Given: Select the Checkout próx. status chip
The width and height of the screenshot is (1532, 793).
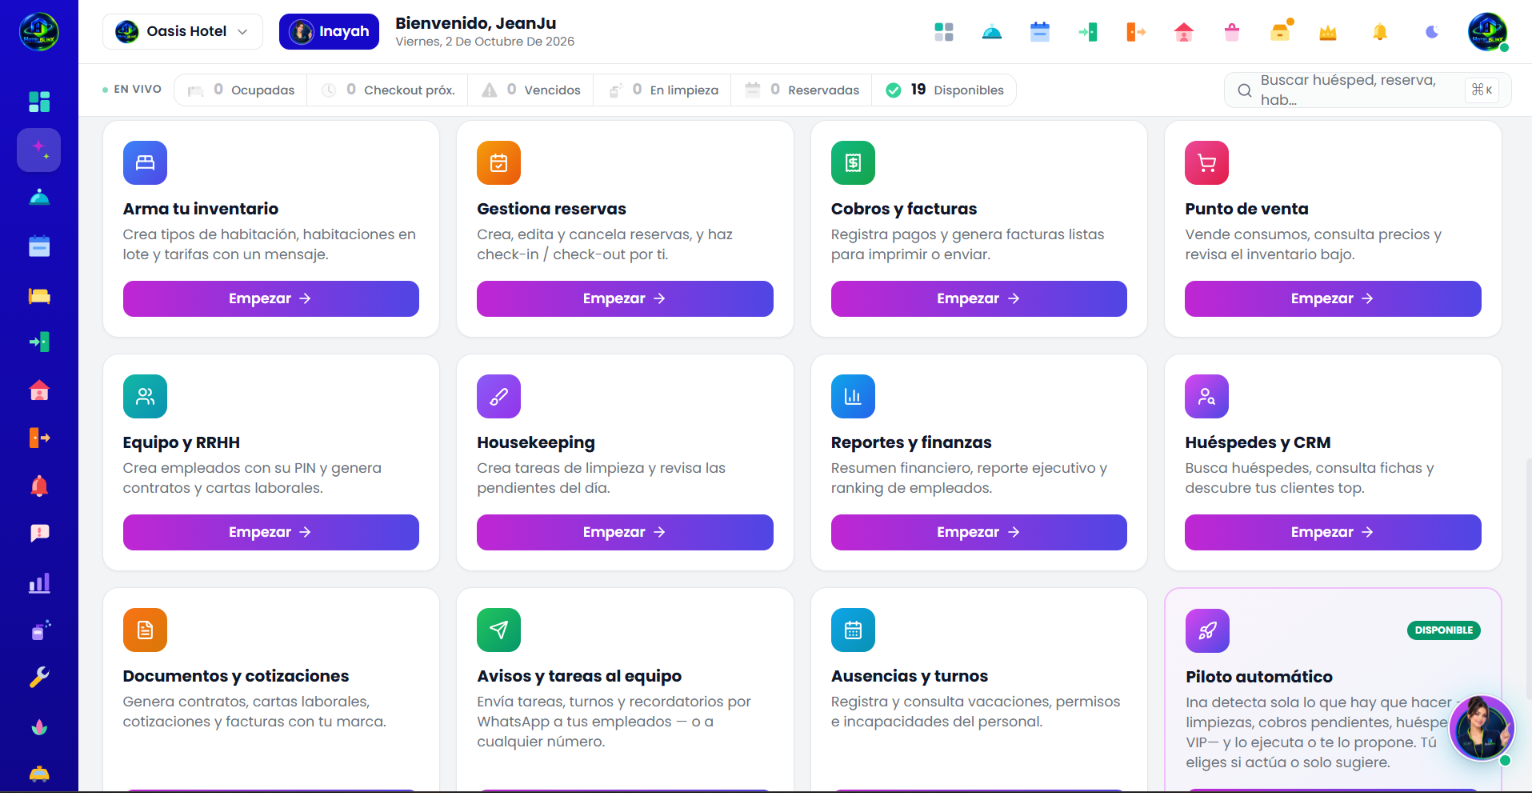Looking at the screenshot, I should 387,90.
